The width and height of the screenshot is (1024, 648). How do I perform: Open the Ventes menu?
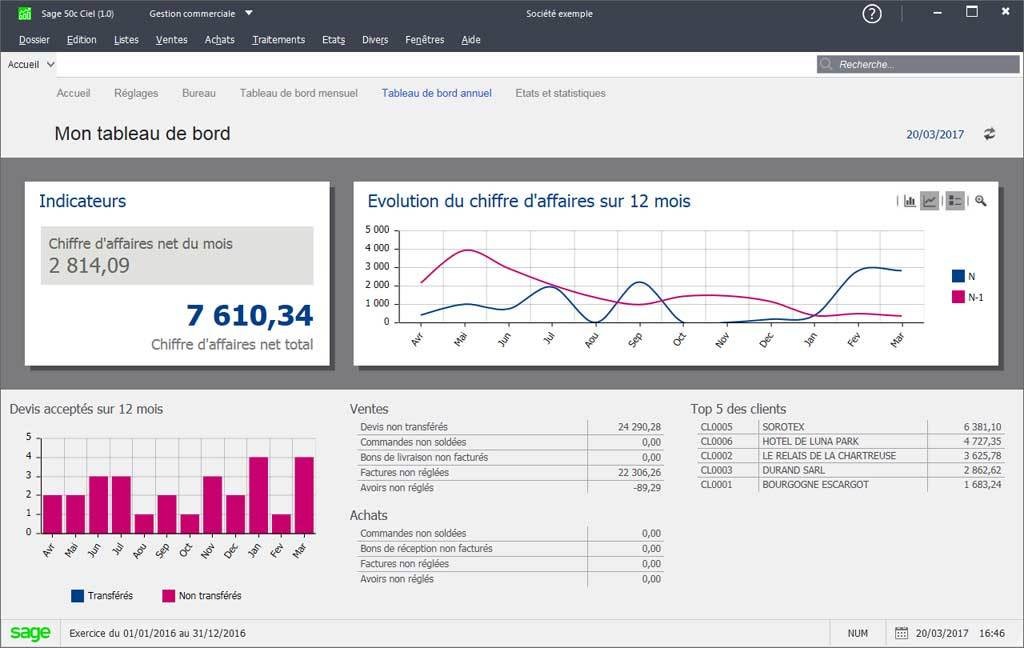coord(171,40)
